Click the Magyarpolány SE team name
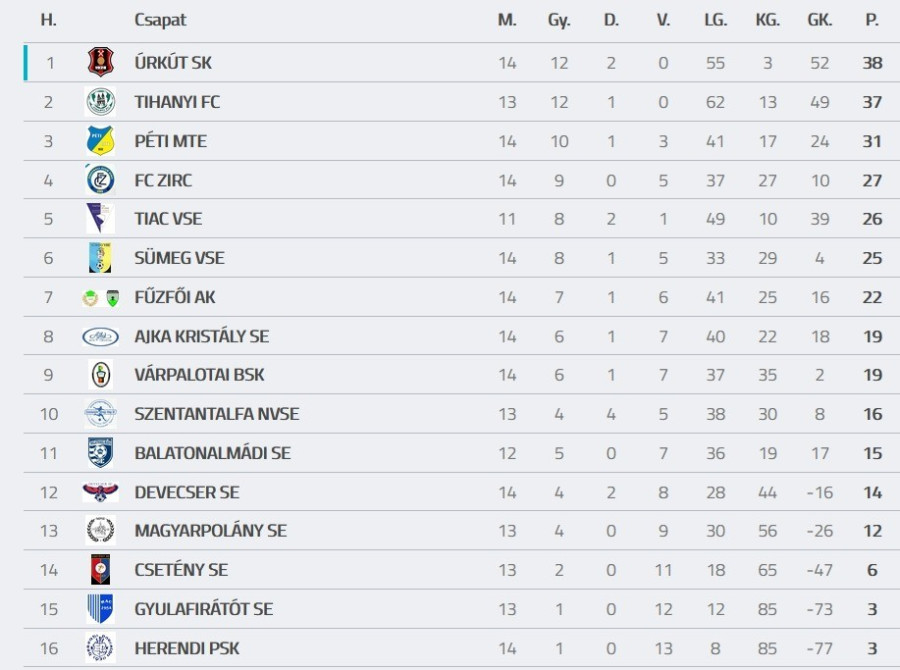Screen dimensions: 900x670 point(210,531)
